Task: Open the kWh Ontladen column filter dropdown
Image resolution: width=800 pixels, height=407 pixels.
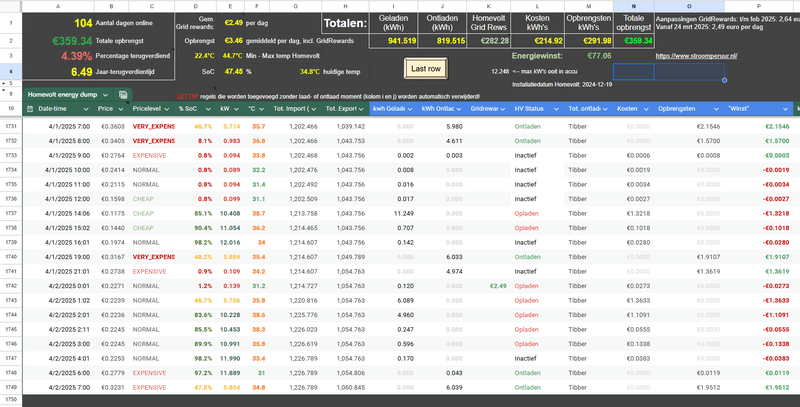Action: pos(459,109)
